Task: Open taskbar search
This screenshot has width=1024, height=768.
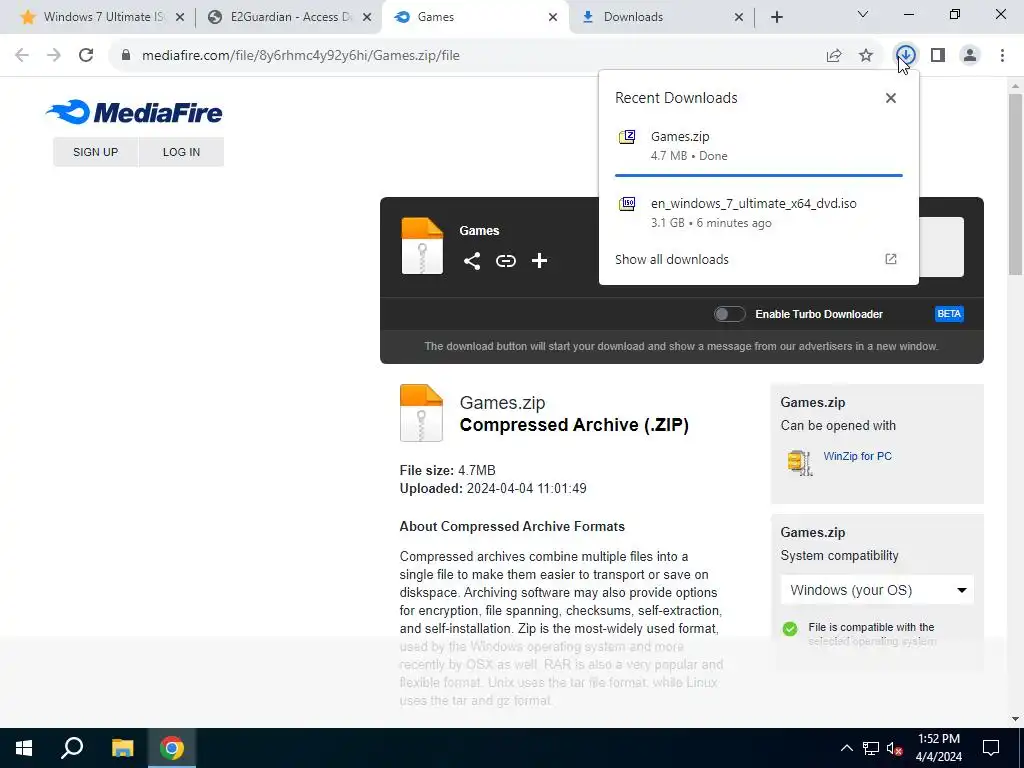Action: [72, 748]
